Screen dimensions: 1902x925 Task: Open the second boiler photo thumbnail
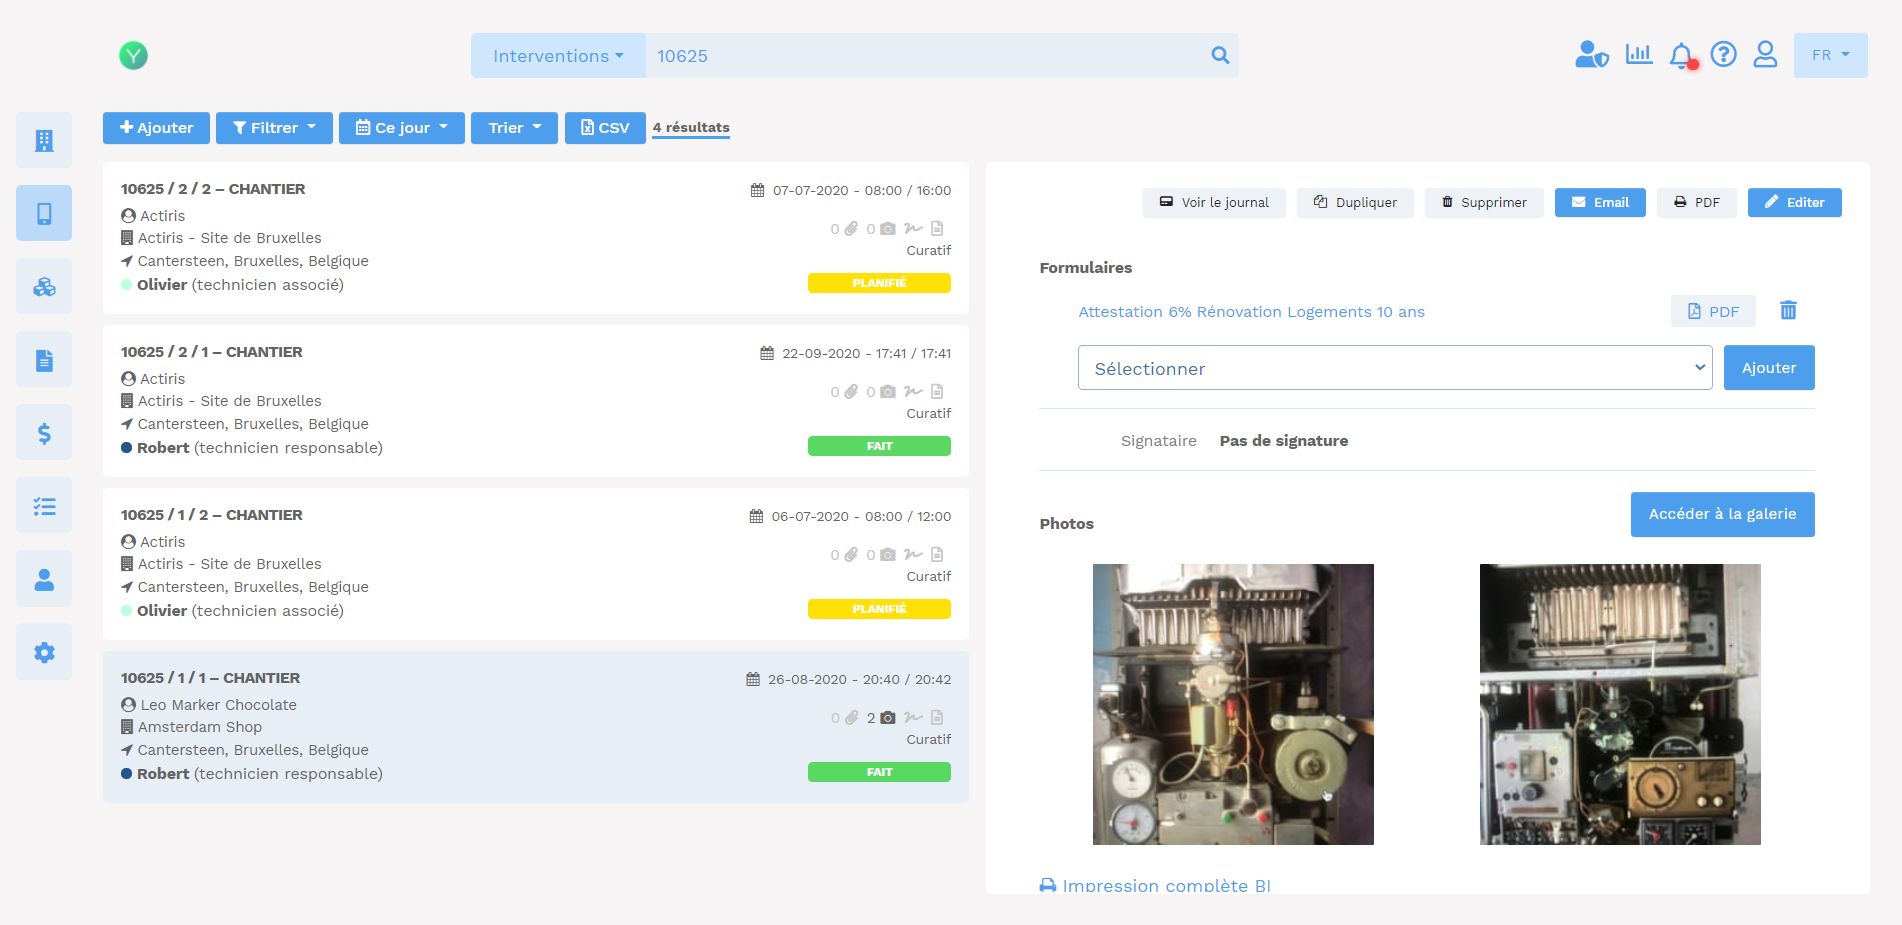[x=1620, y=704]
